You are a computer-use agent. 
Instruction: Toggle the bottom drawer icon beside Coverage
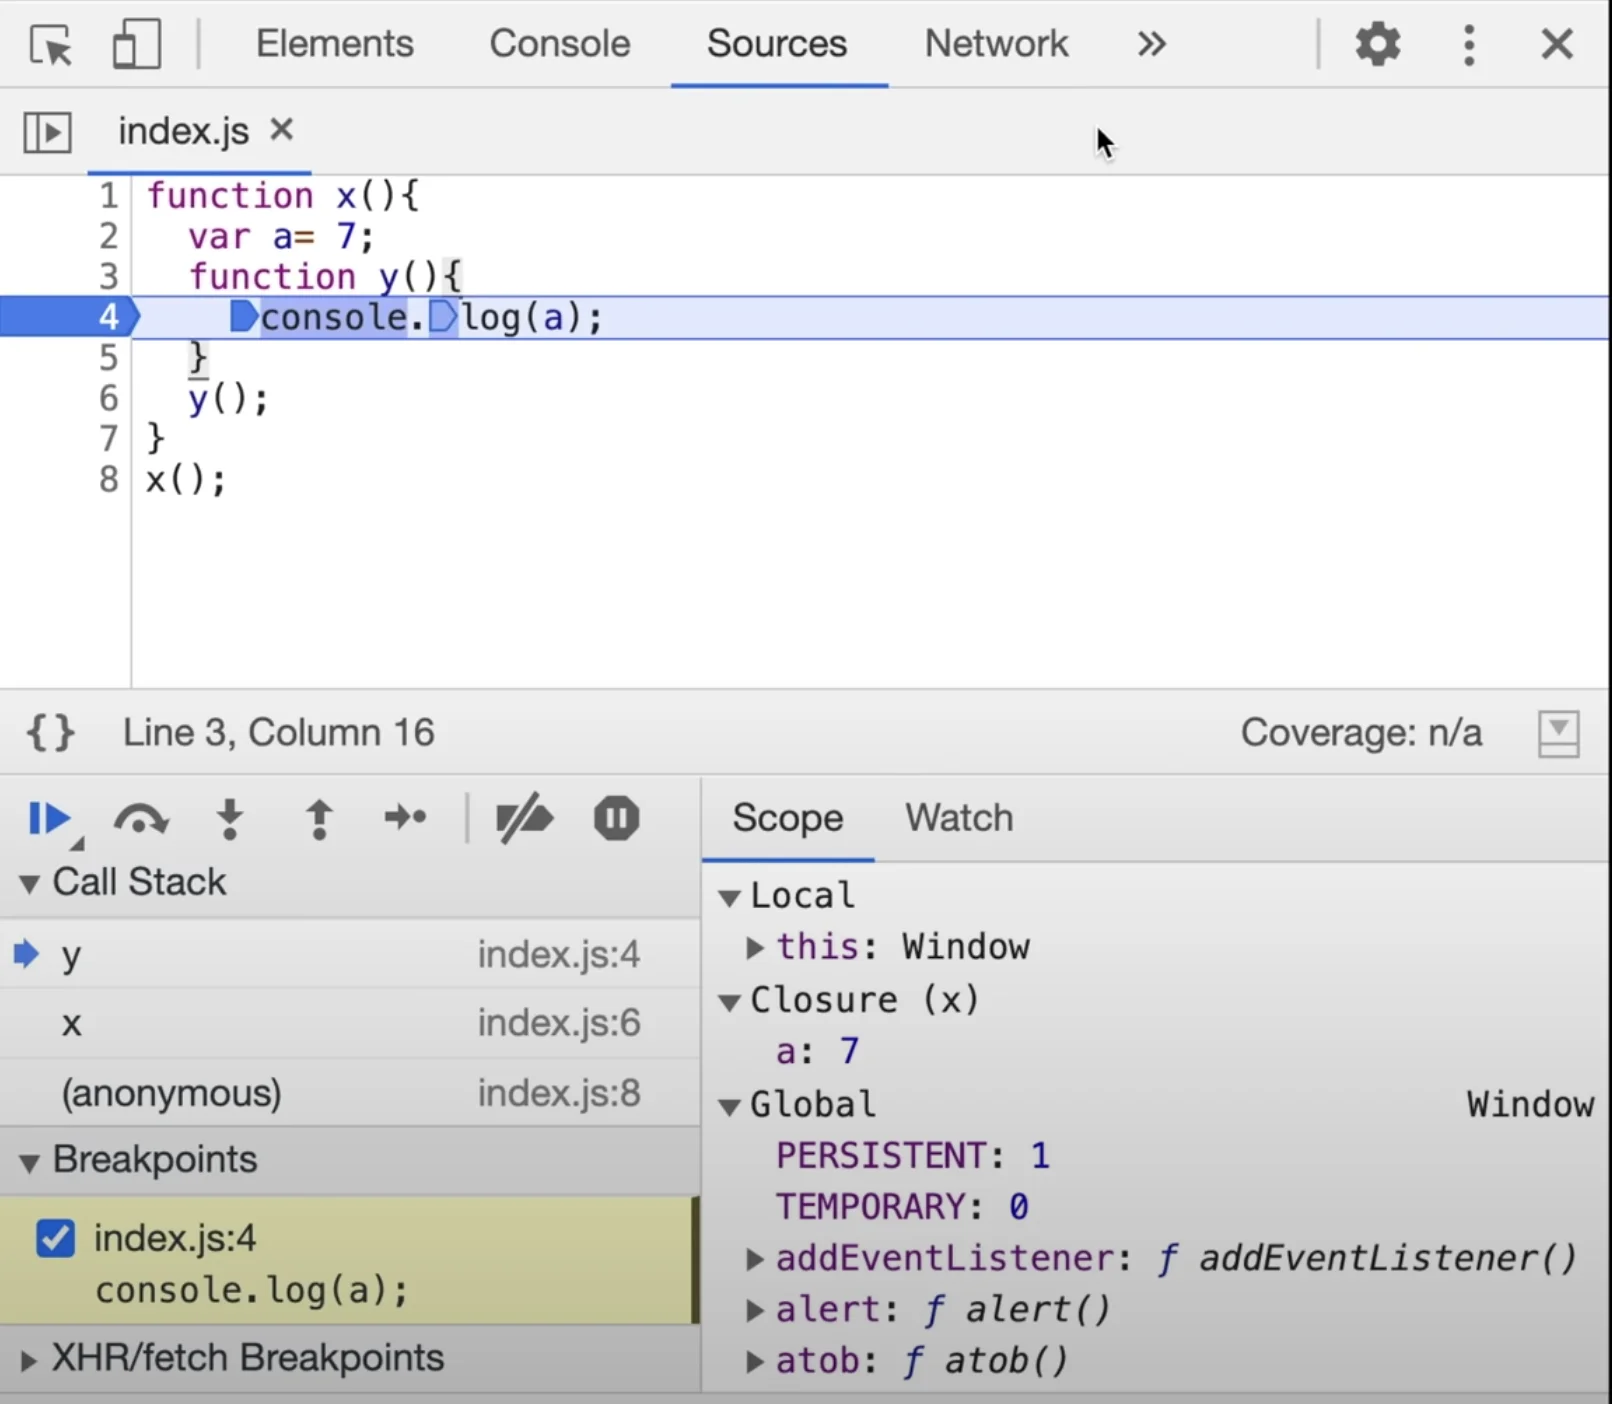(1558, 734)
